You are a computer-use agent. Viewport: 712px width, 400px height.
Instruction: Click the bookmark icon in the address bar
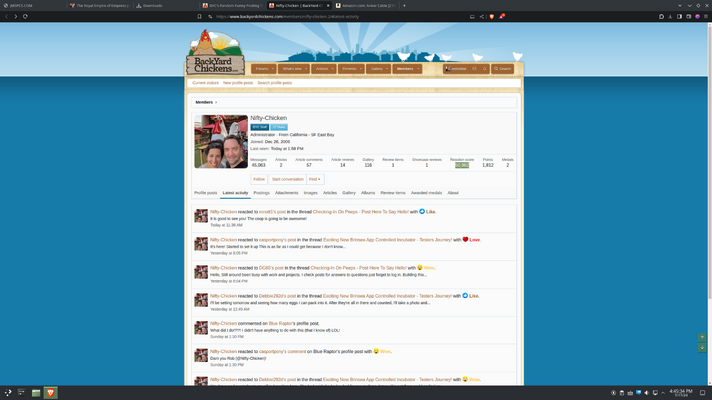click(x=199, y=16)
